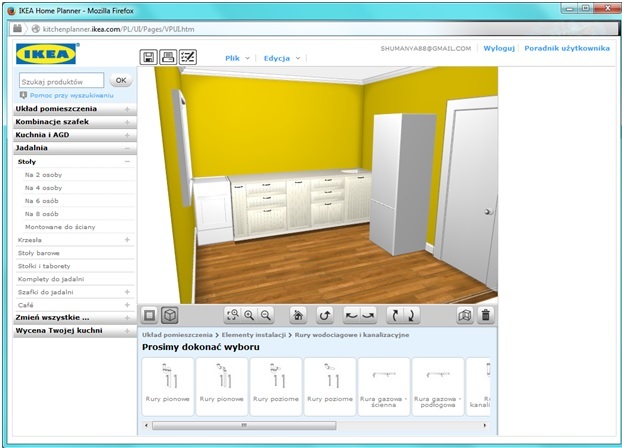The image size is (622, 448).
Task: Click the tilt view down icon
Action: tap(412, 315)
